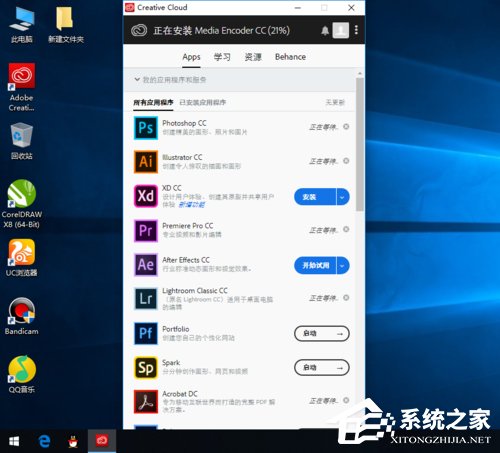Click the 安装 button for XD CC
The height and width of the screenshot is (453, 500).
click(315, 197)
